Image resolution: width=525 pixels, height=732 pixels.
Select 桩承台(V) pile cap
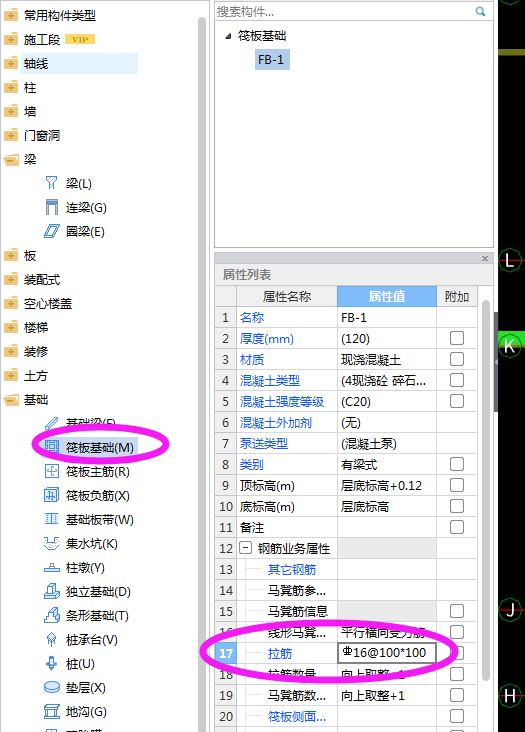[91, 640]
